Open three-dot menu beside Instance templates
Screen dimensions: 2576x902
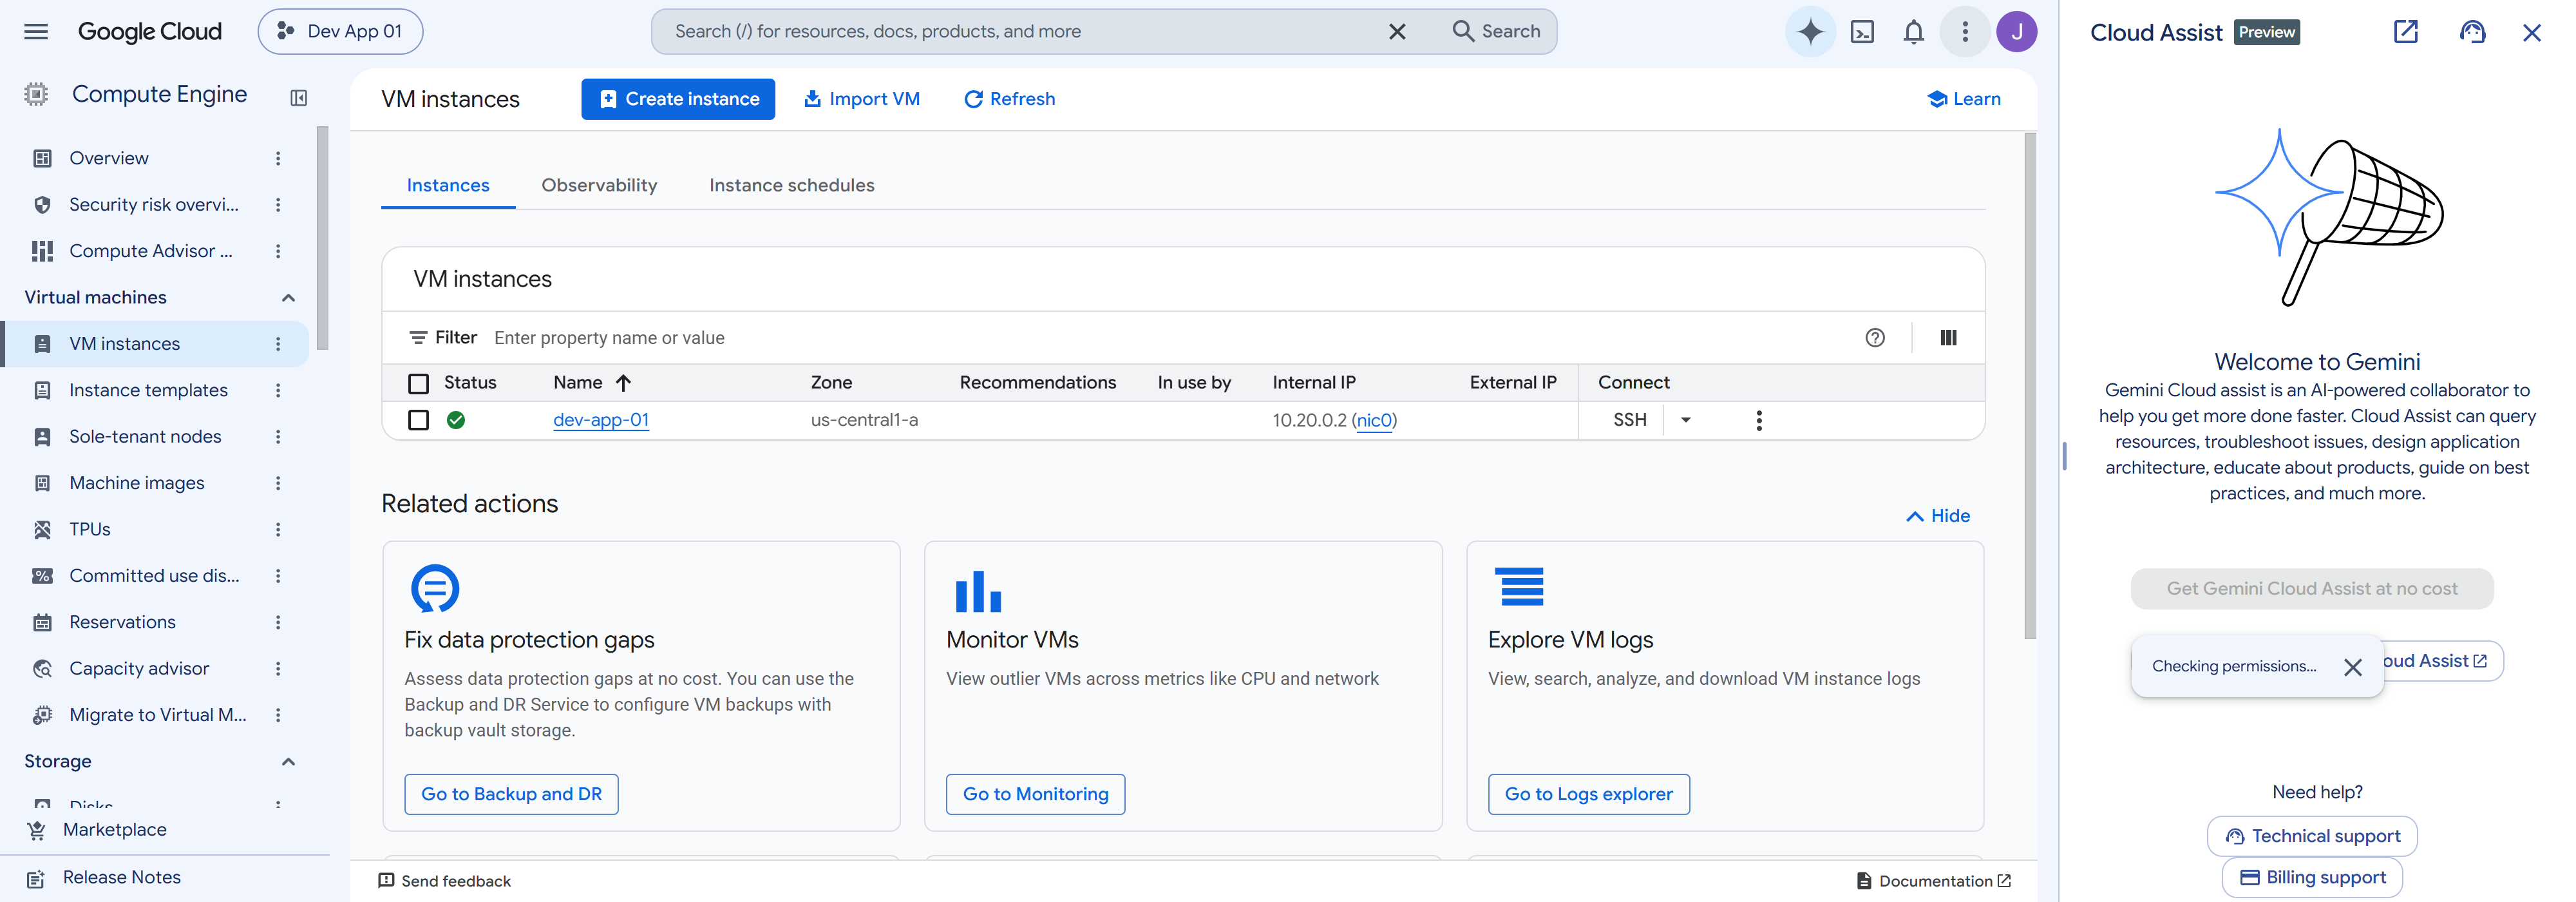click(x=278, y=390)
